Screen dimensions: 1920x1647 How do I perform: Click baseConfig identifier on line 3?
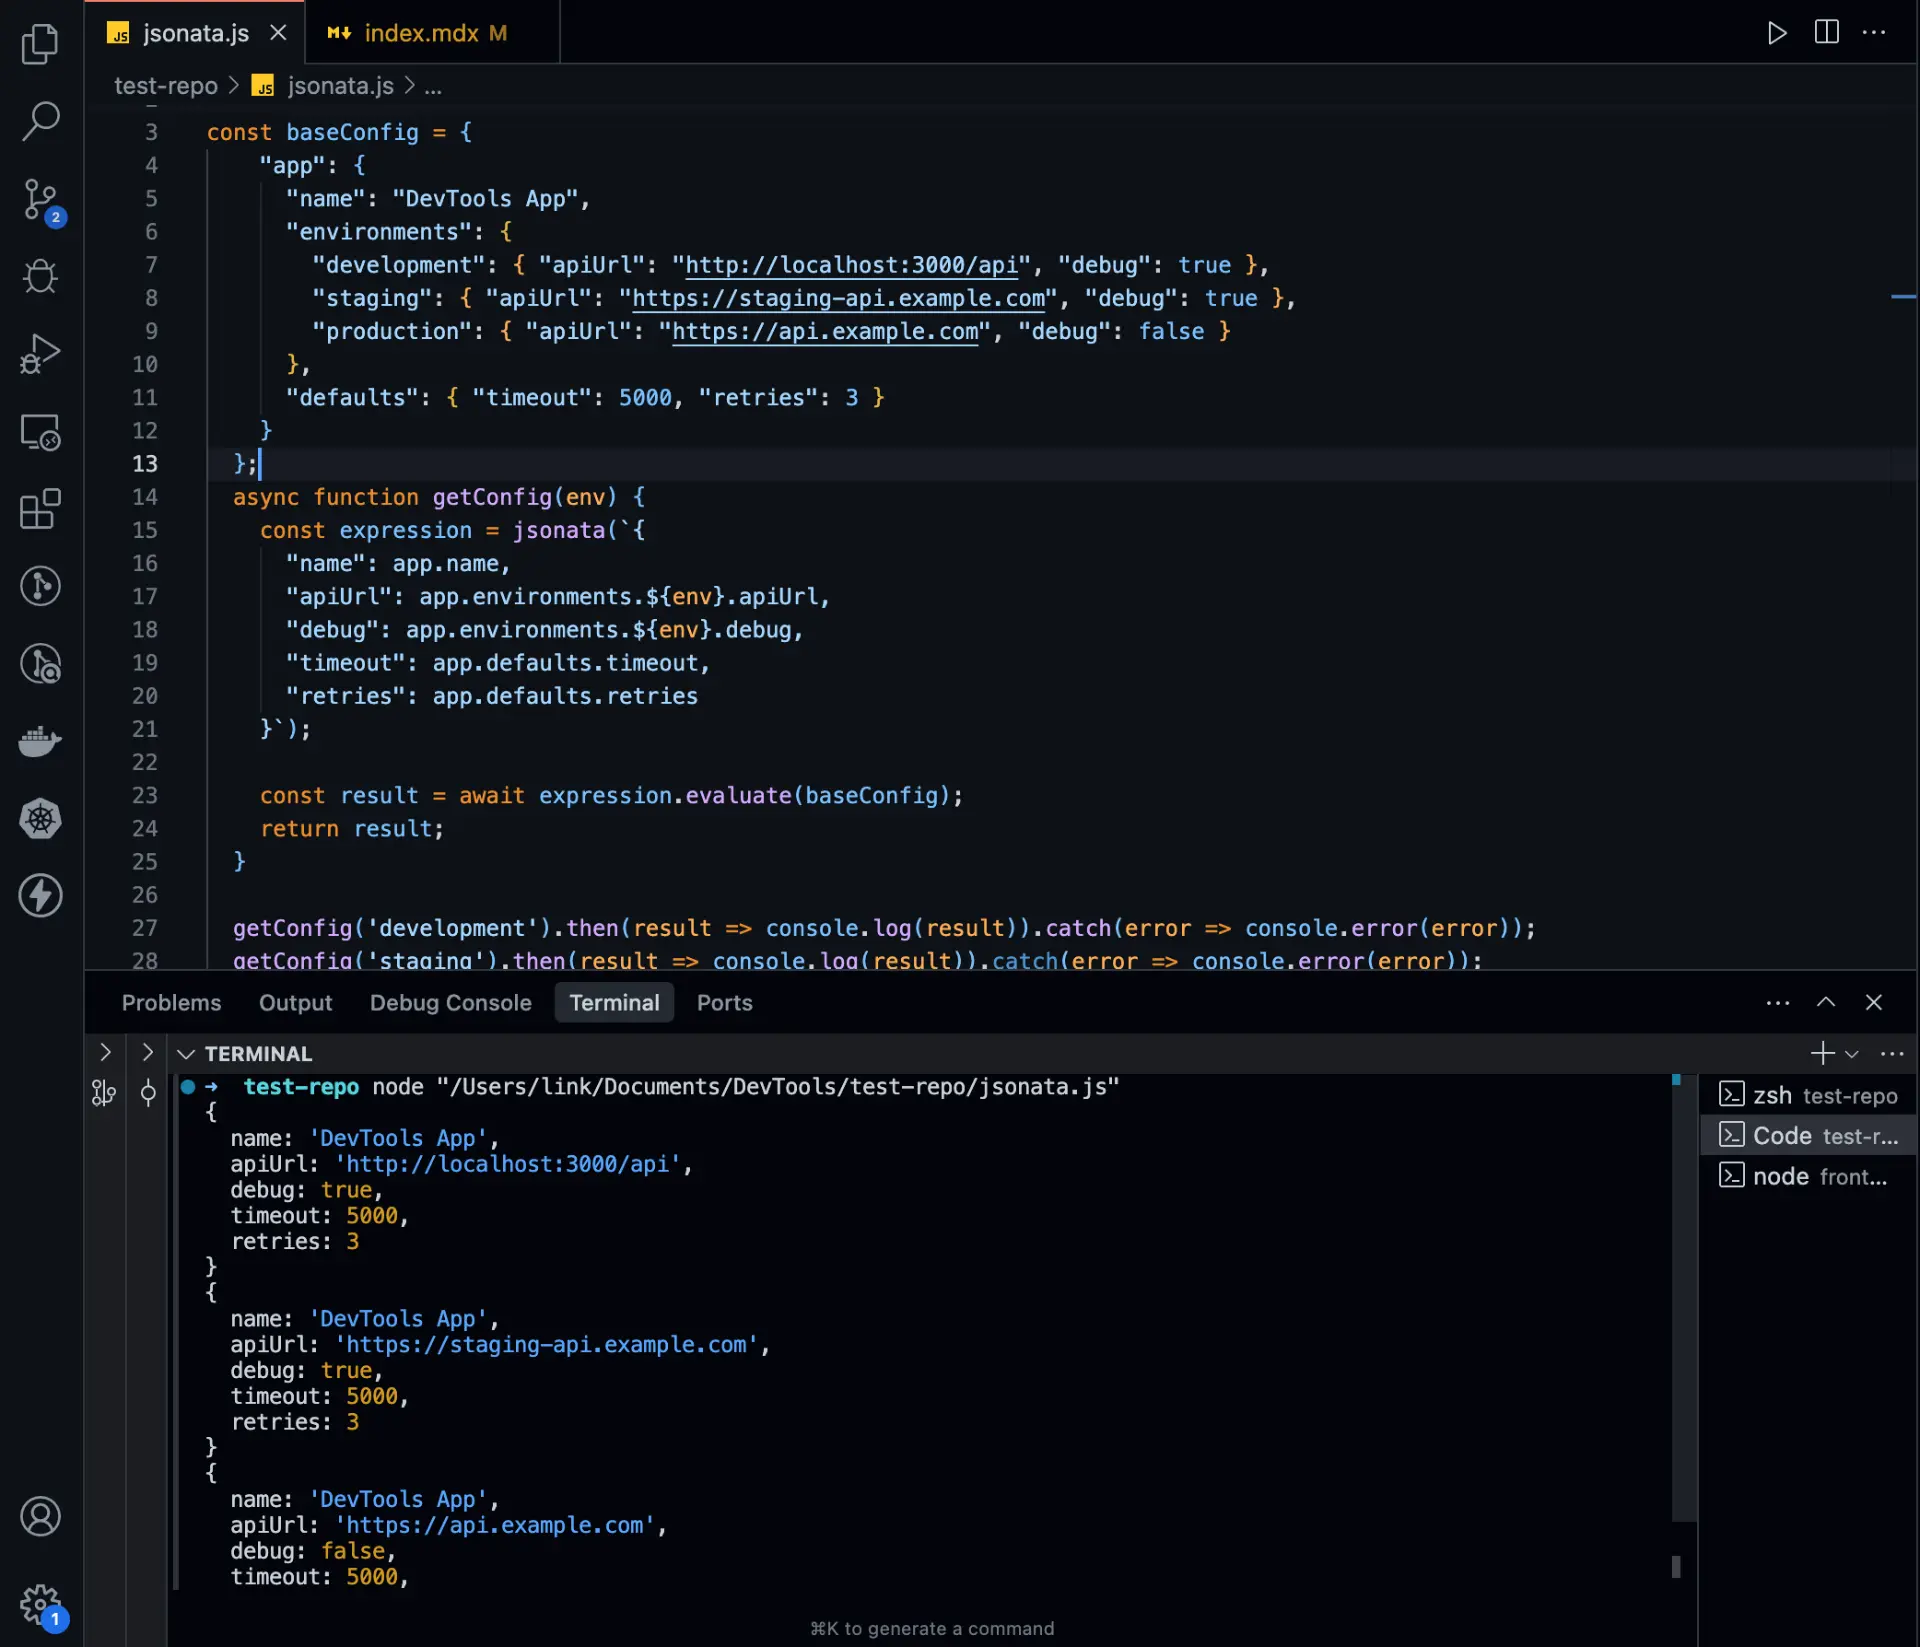click(352, 132)
